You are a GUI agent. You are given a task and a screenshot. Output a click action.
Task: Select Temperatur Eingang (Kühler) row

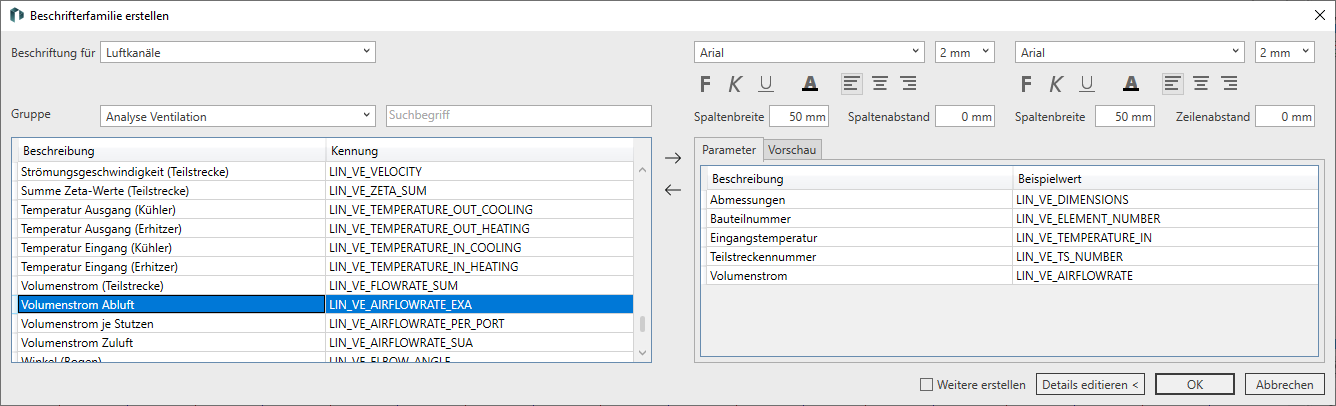pyautogui.click(x=326, y=247)
